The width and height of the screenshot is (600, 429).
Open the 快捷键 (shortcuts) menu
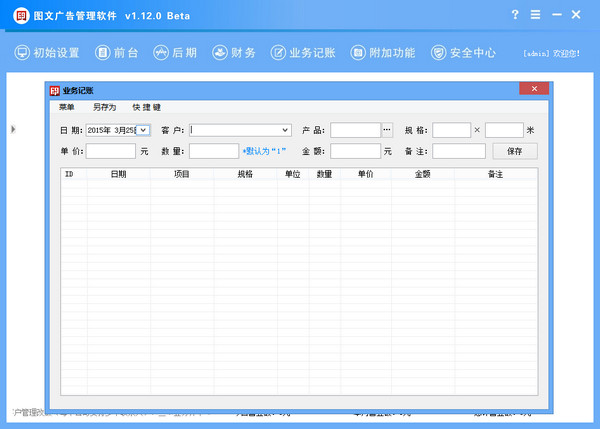(x=146, y=107)
